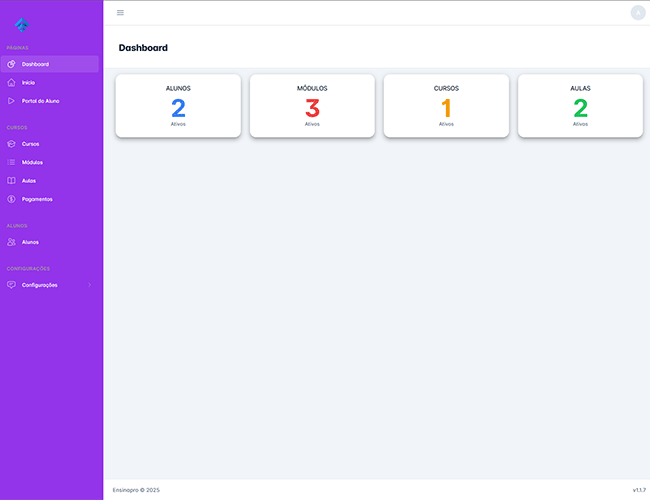Open Portal do Aluno page

click(50, 101)
